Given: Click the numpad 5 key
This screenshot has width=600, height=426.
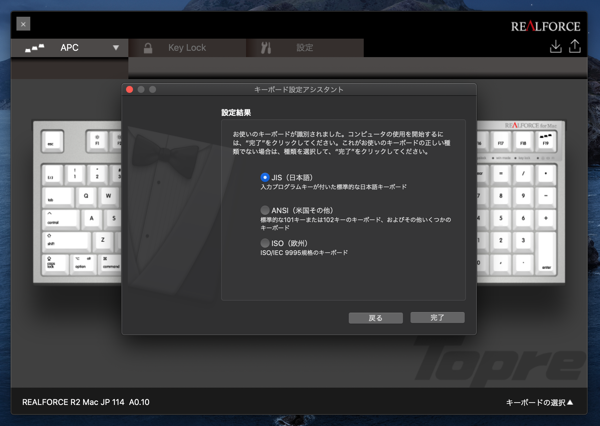Looking at the screenshot, I should click(501, 219).
